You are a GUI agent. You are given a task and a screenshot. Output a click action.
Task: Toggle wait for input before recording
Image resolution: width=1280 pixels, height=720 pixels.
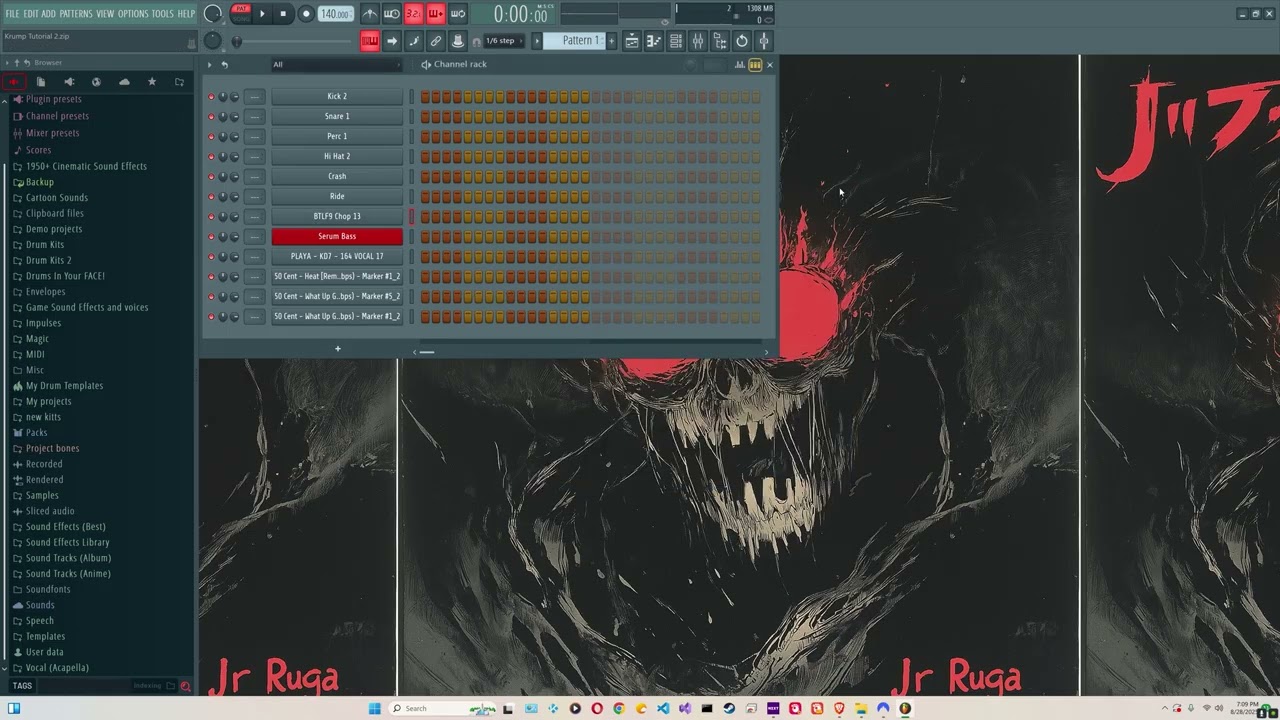[392, 14]
